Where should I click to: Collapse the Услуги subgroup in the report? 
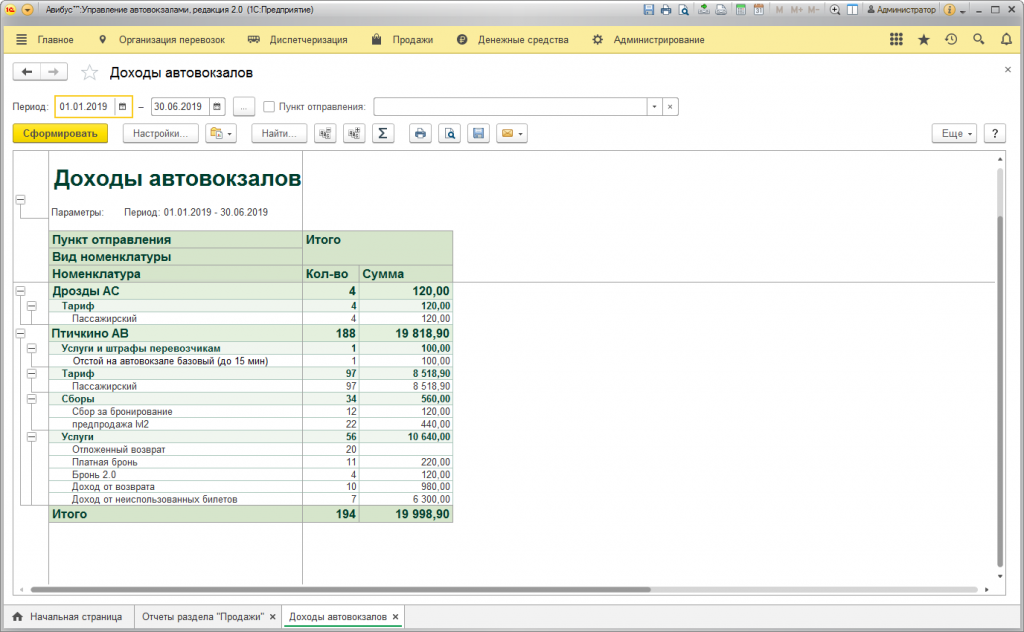[x=32, y=437]
